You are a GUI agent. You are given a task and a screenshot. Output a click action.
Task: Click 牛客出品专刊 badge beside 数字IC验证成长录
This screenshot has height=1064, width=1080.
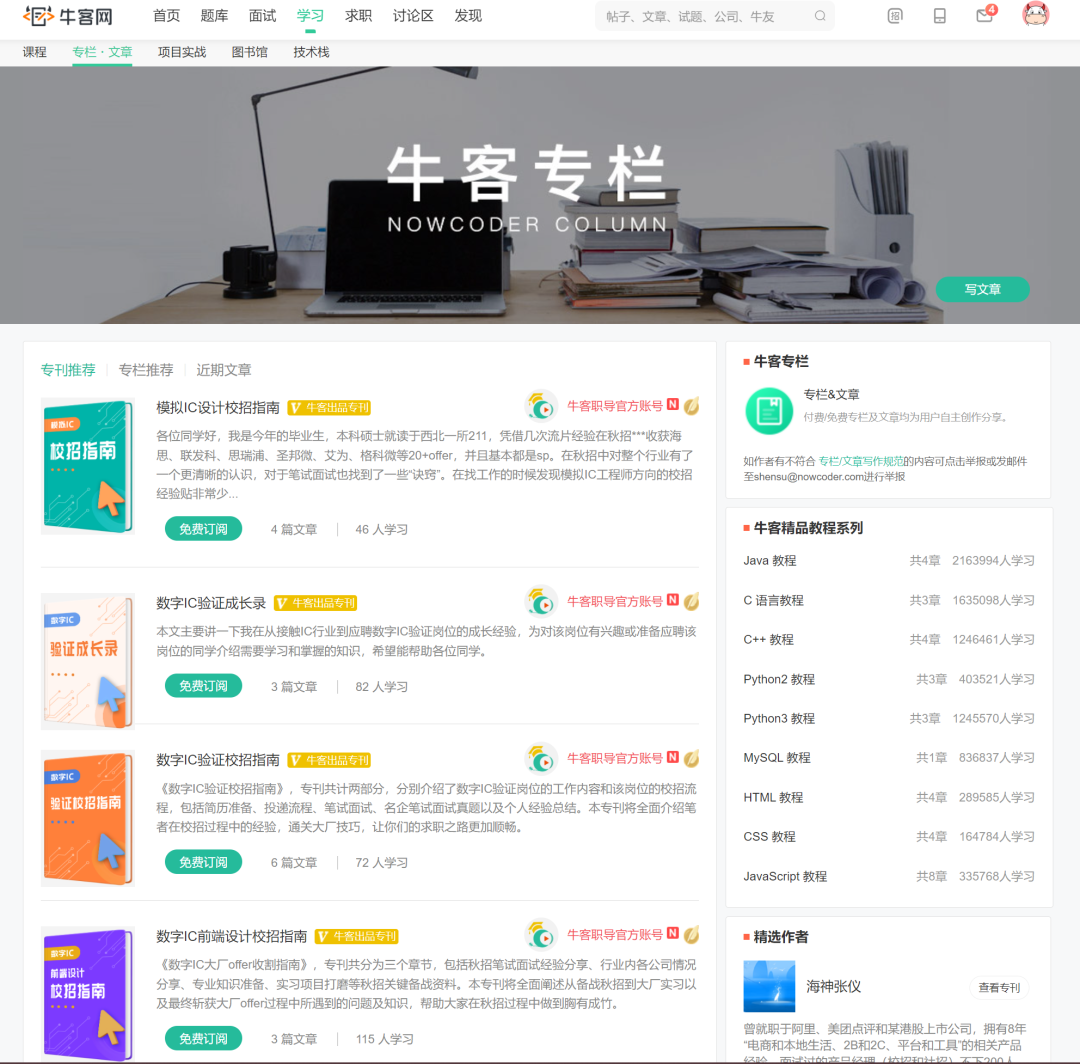pos(315,603)
